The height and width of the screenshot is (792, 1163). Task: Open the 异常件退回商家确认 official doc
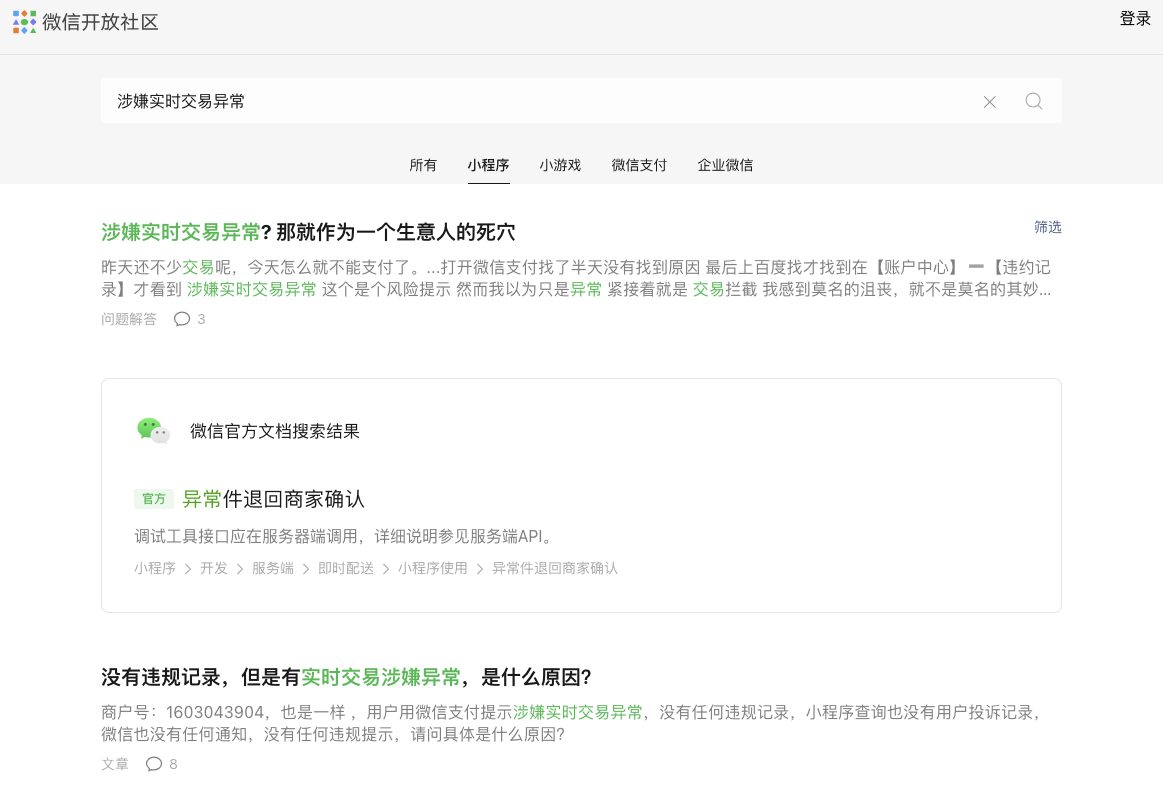(x=274, y=499)
